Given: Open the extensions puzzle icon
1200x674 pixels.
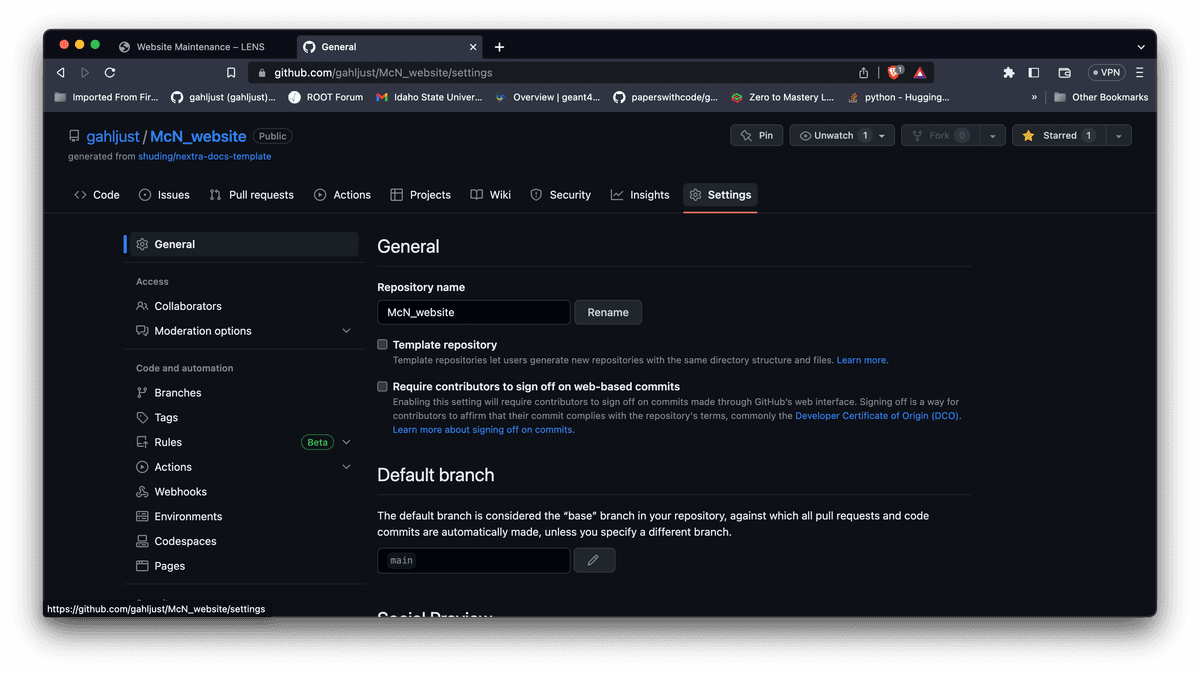Looking at the screenshot, I should 1009,73.
